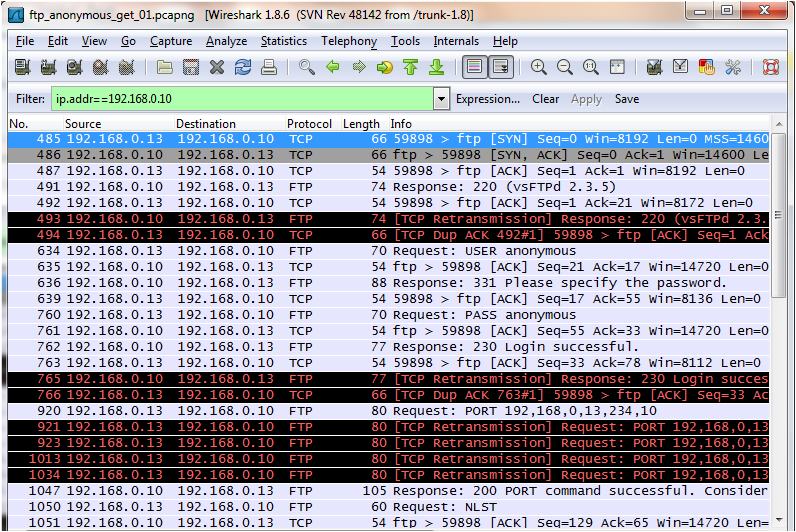Sort packets by the Protocol column header
The height and width of the screenshot is (532, 796).
(x=309, y=124)
